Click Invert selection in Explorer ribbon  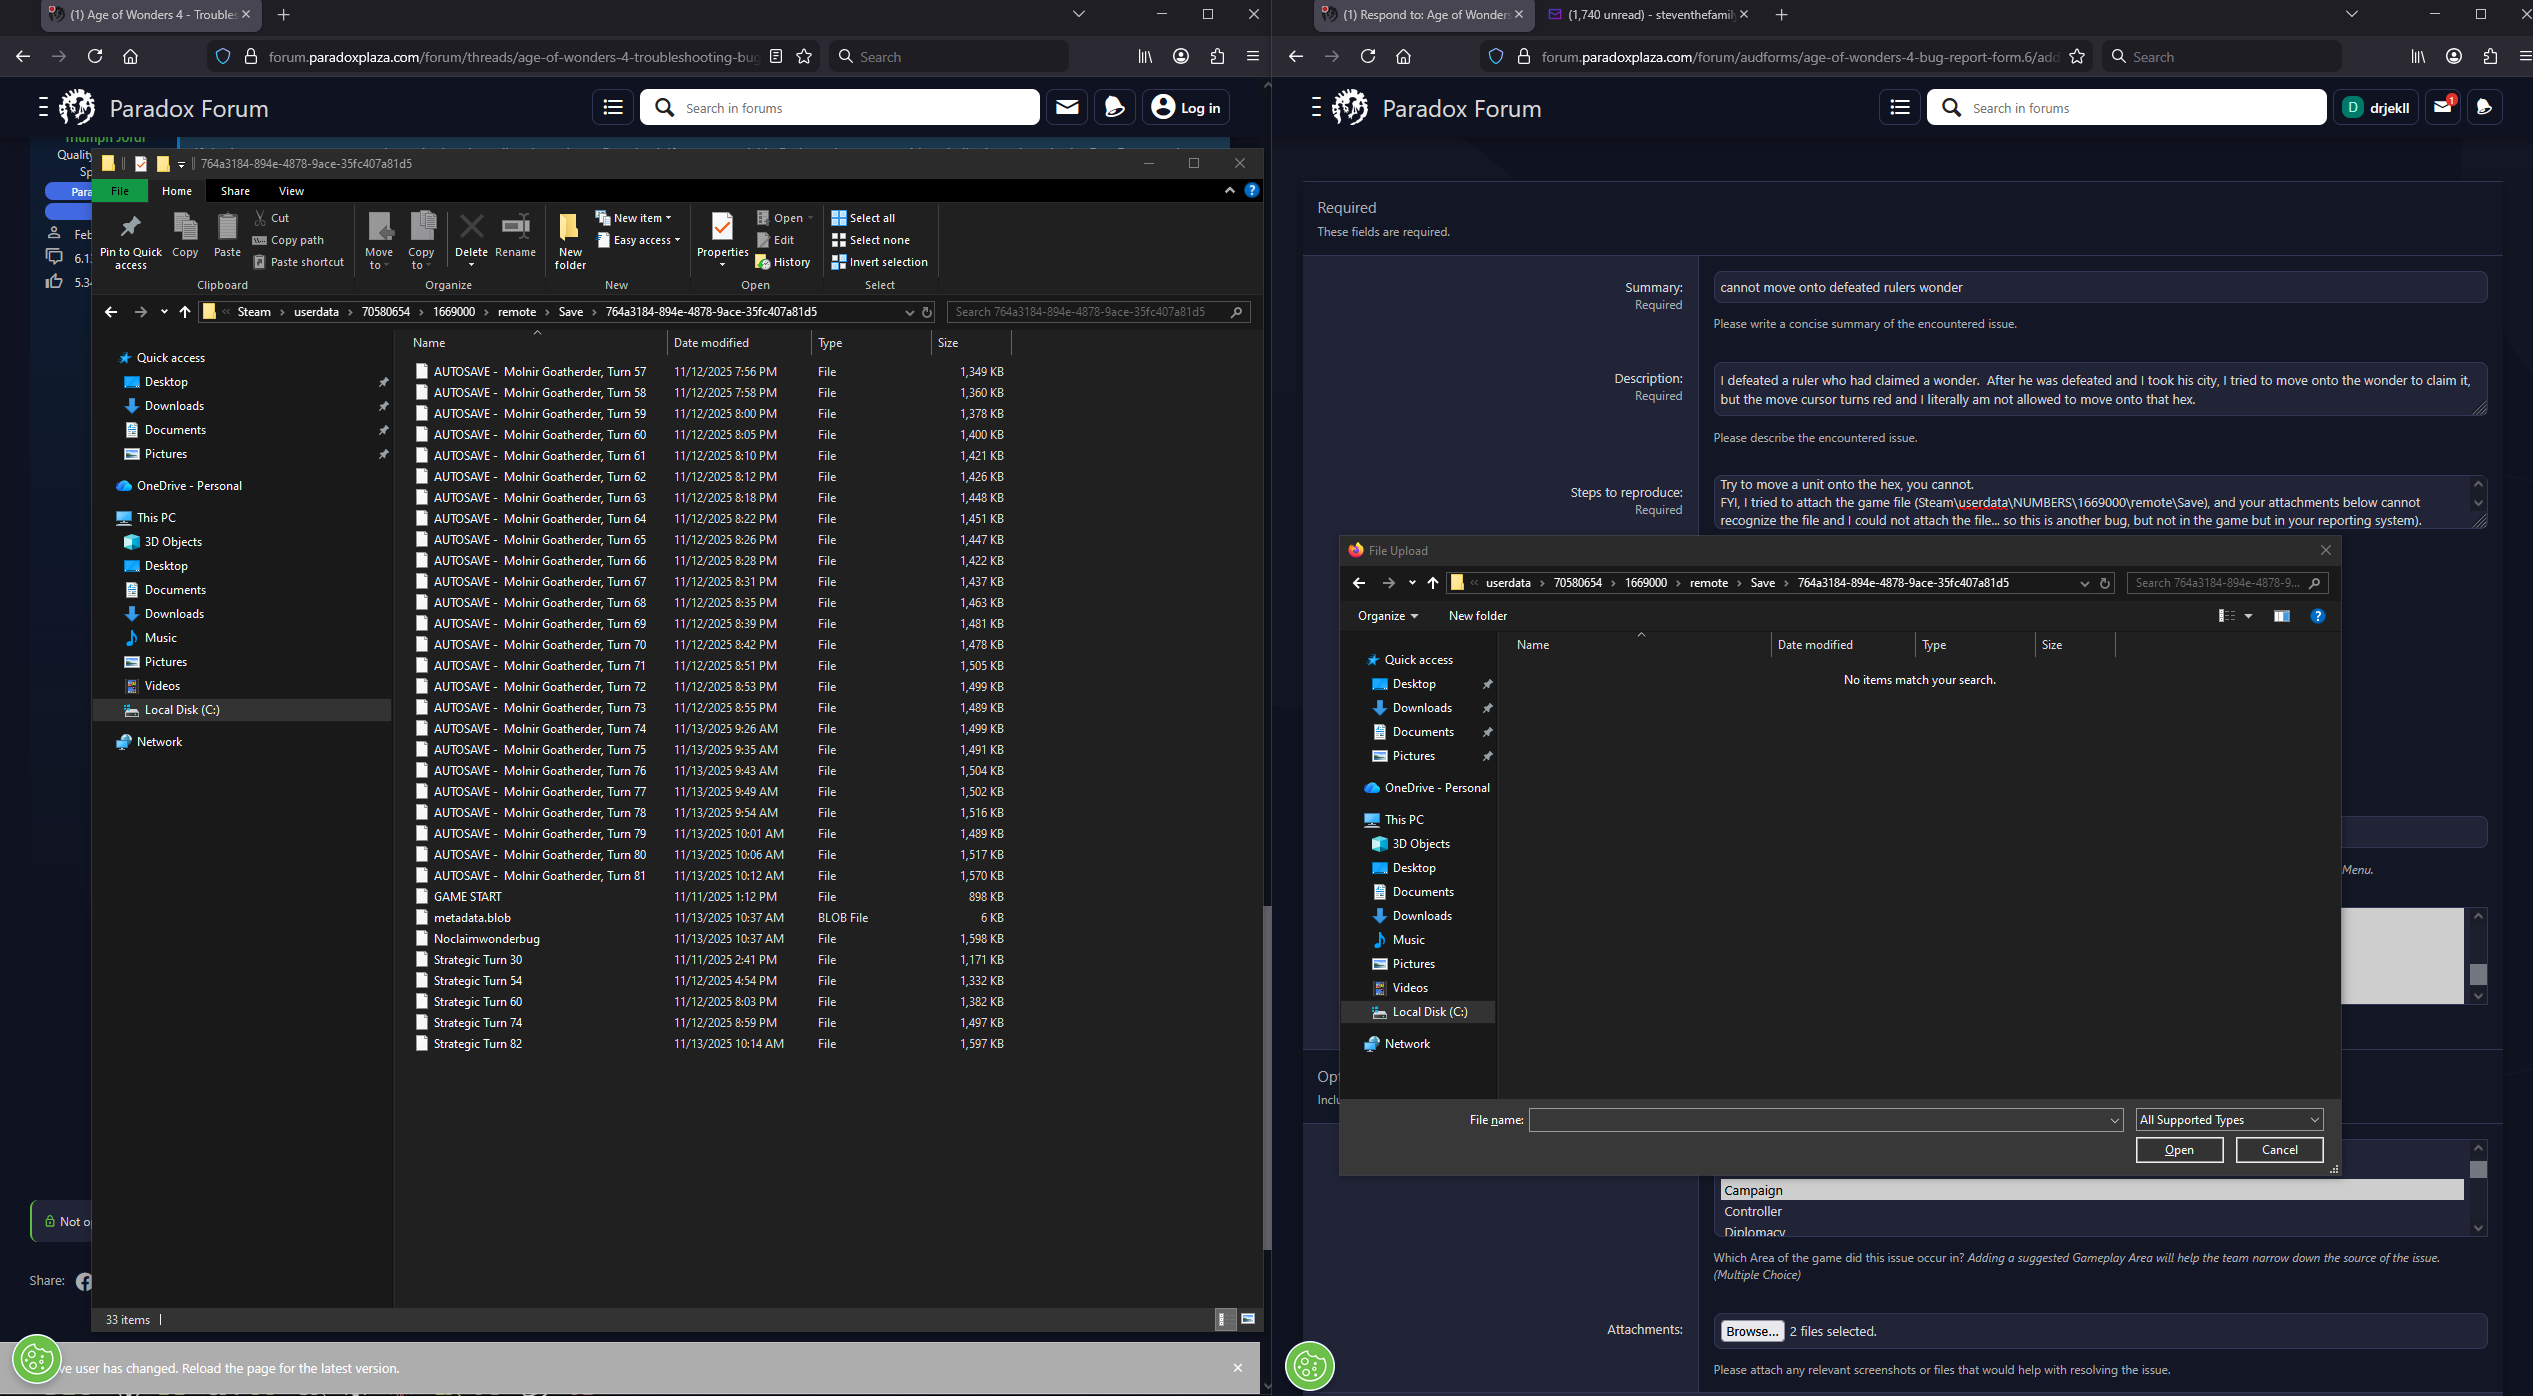[880, 262]
